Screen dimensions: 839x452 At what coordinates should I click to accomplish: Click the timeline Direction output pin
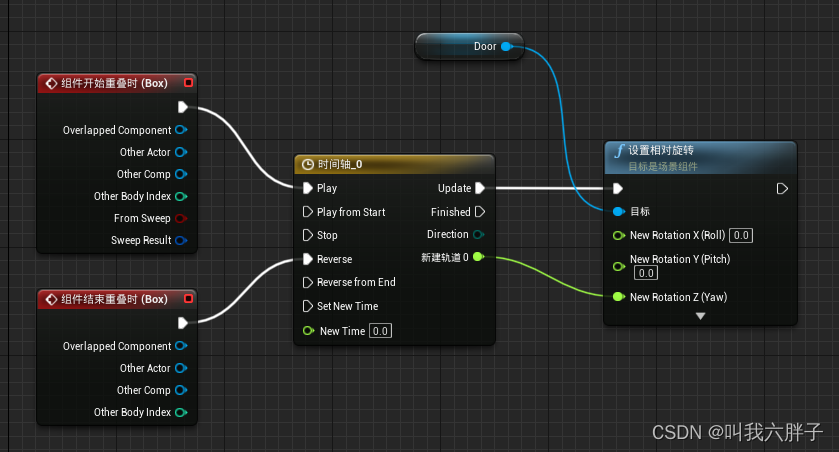tap(478, 234)
